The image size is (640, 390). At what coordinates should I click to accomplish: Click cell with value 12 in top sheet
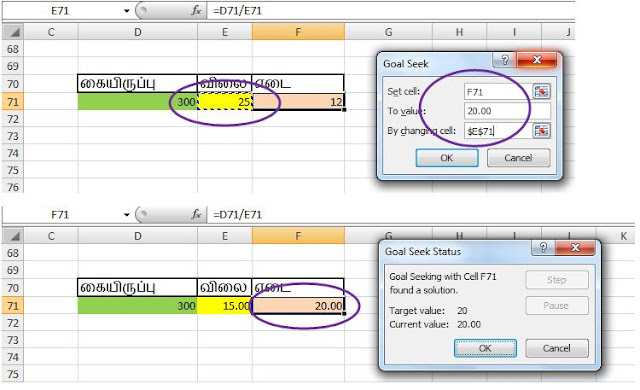(298, 102)
